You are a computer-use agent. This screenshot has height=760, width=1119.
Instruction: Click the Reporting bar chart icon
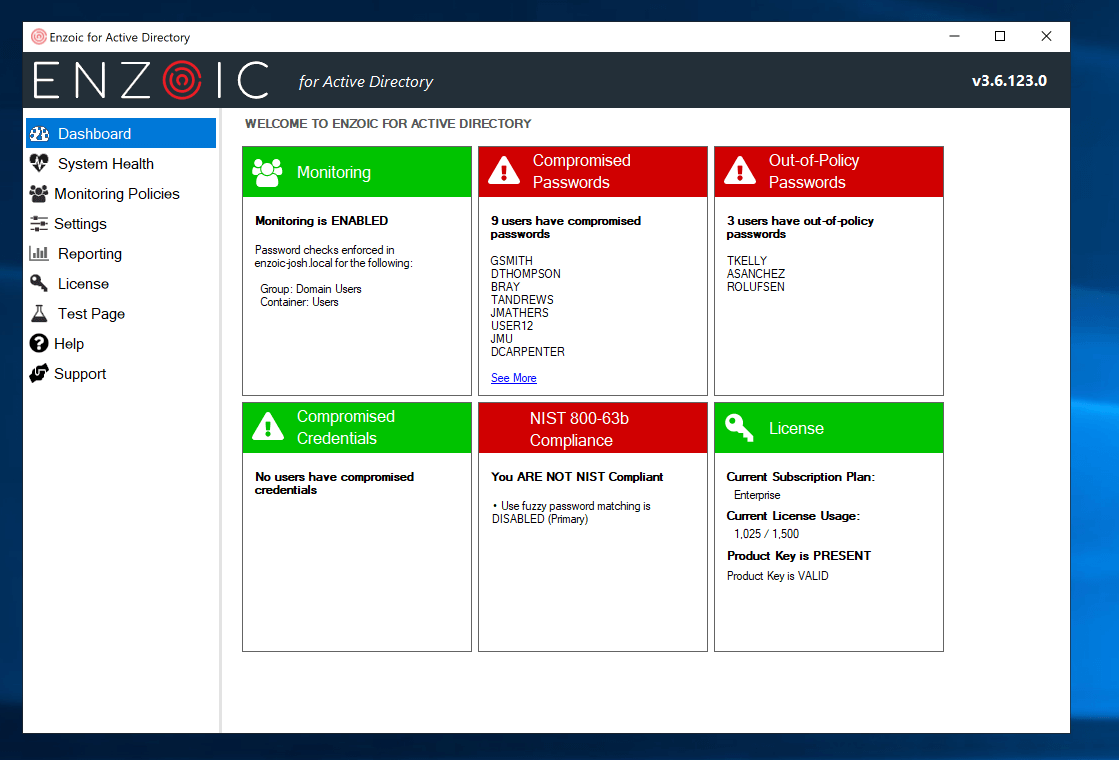click(x=39, y=254)
